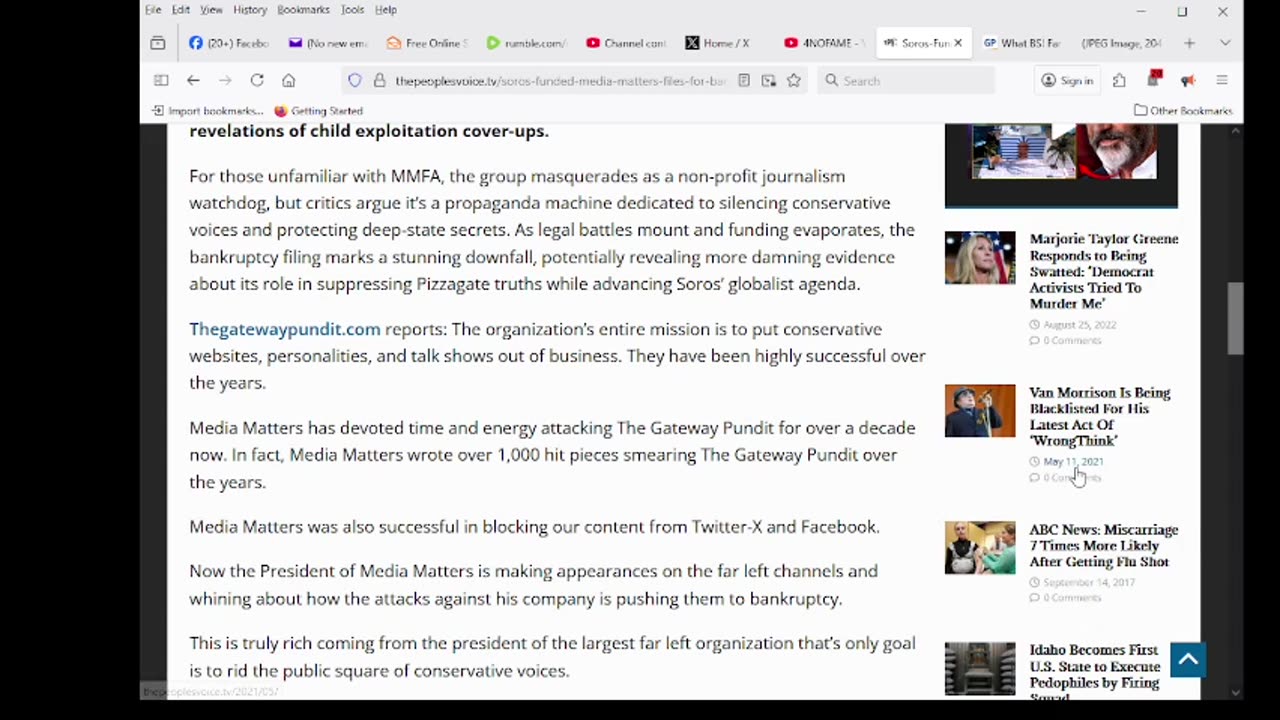Click the Sign in button
The height and width of the screenshot is (720, 1280).
pos(1068,80)
